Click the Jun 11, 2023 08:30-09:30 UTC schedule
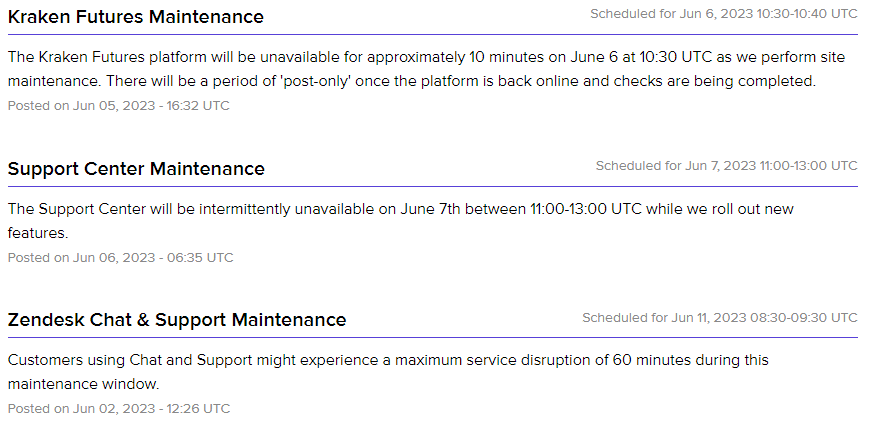Viewport: 877px width, 433px height. 720,318
